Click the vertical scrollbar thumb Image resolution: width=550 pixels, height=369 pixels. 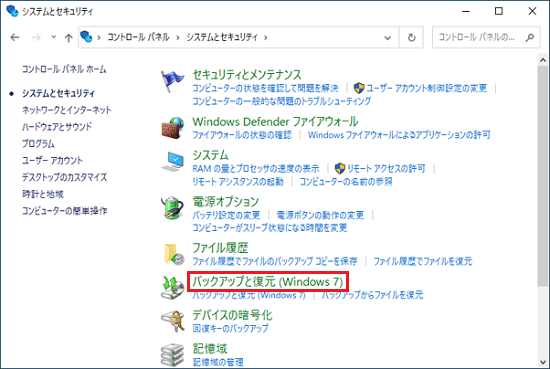543,176
